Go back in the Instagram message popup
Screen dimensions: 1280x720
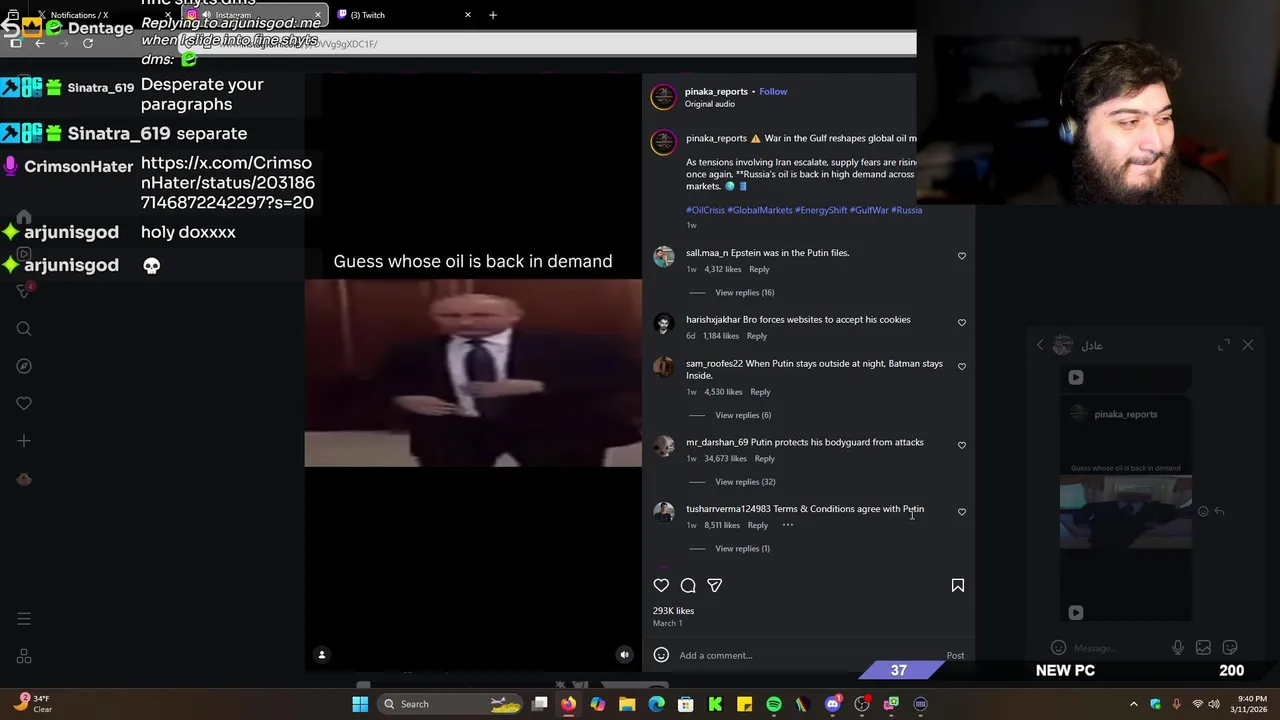(x=1040, y=345)
